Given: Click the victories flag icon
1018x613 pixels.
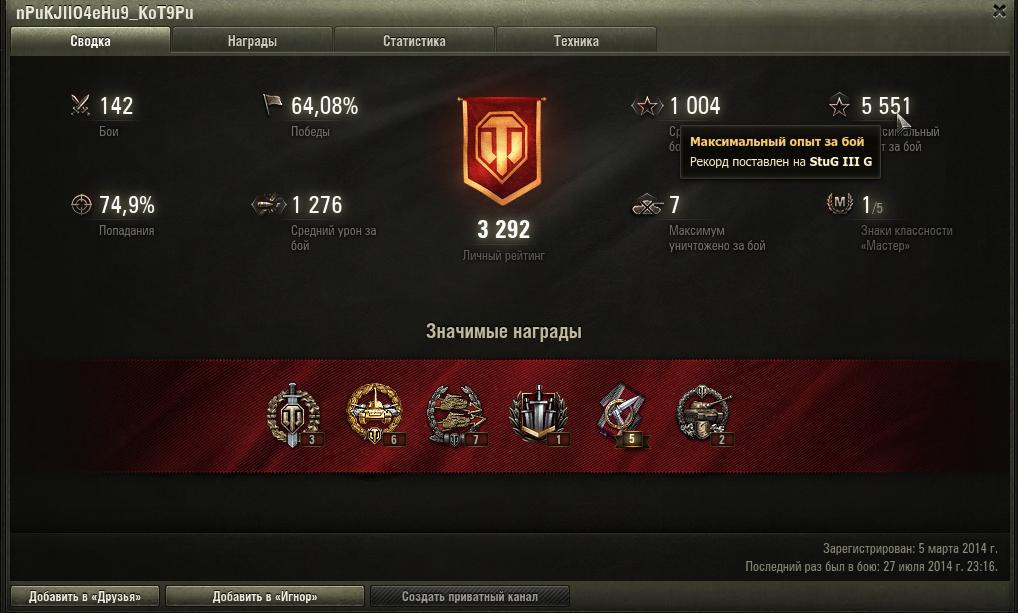Looking at the screenshot, I should pos(273,104).
